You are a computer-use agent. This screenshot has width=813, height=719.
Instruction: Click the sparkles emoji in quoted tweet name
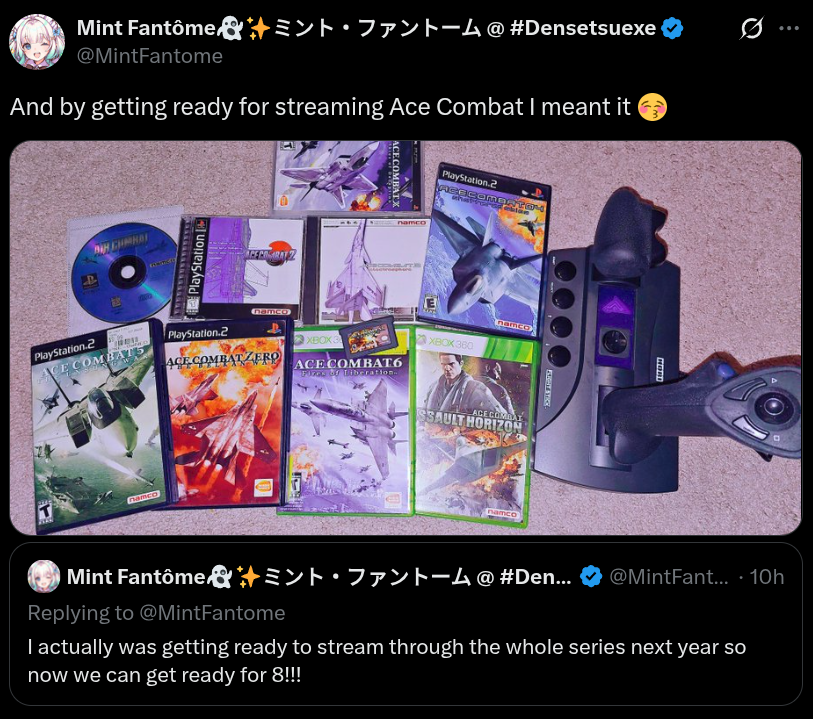248,577
